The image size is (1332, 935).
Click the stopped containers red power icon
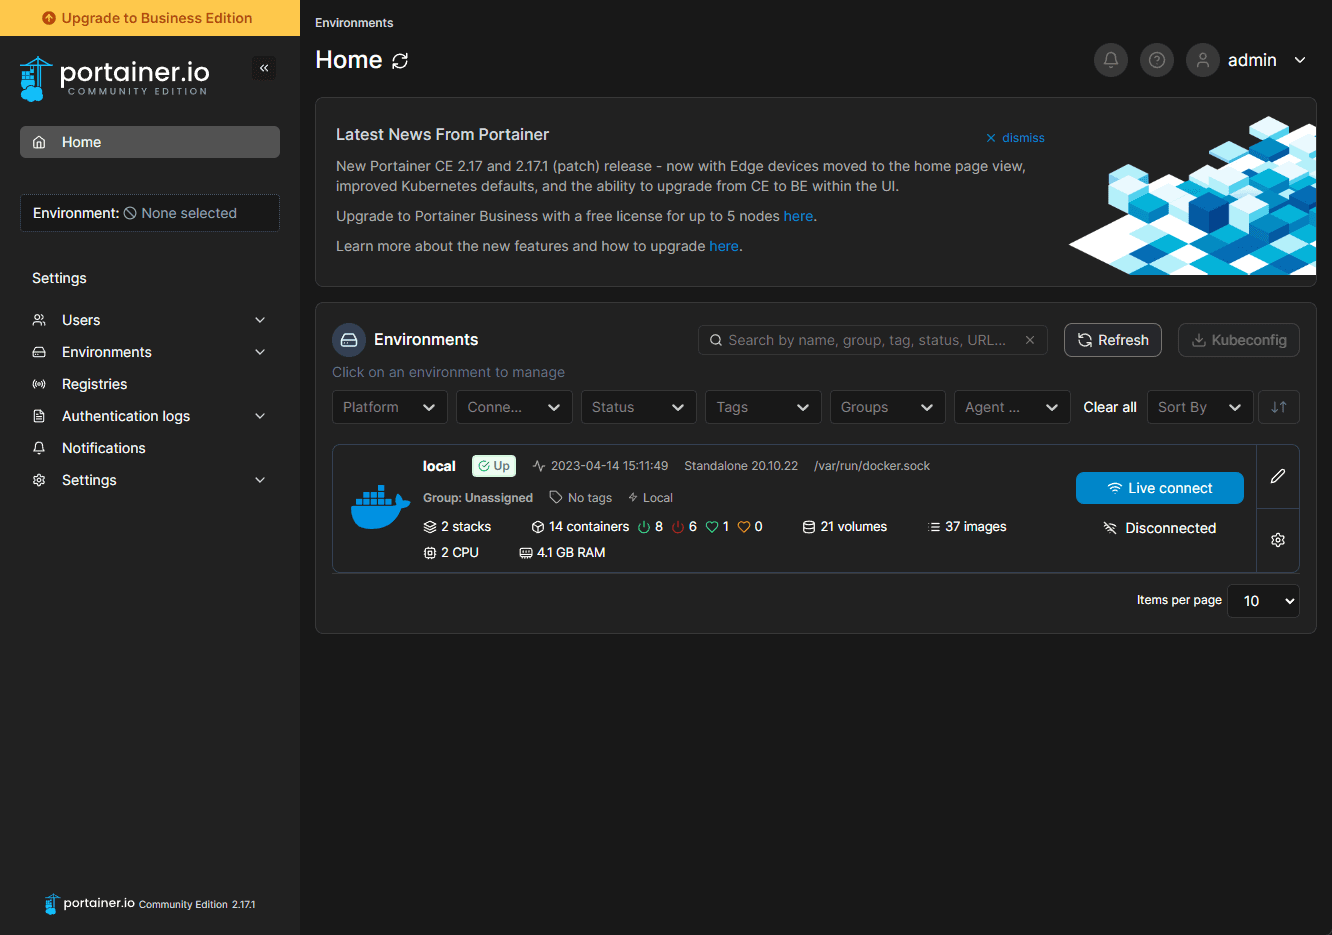pos(678,527)
